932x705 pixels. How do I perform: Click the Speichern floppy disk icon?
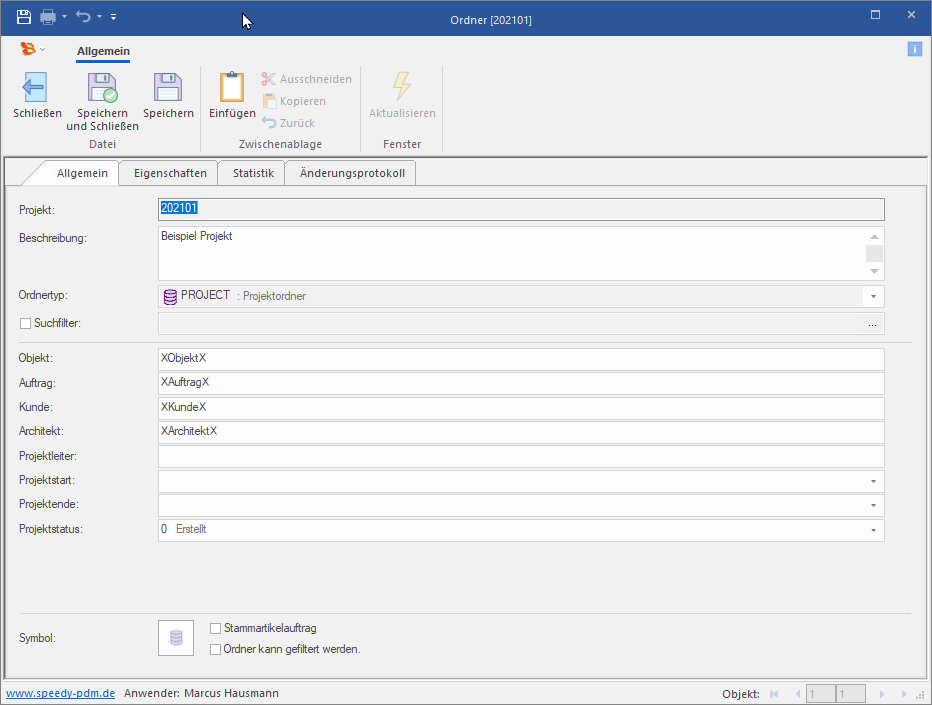pos(168,88)
